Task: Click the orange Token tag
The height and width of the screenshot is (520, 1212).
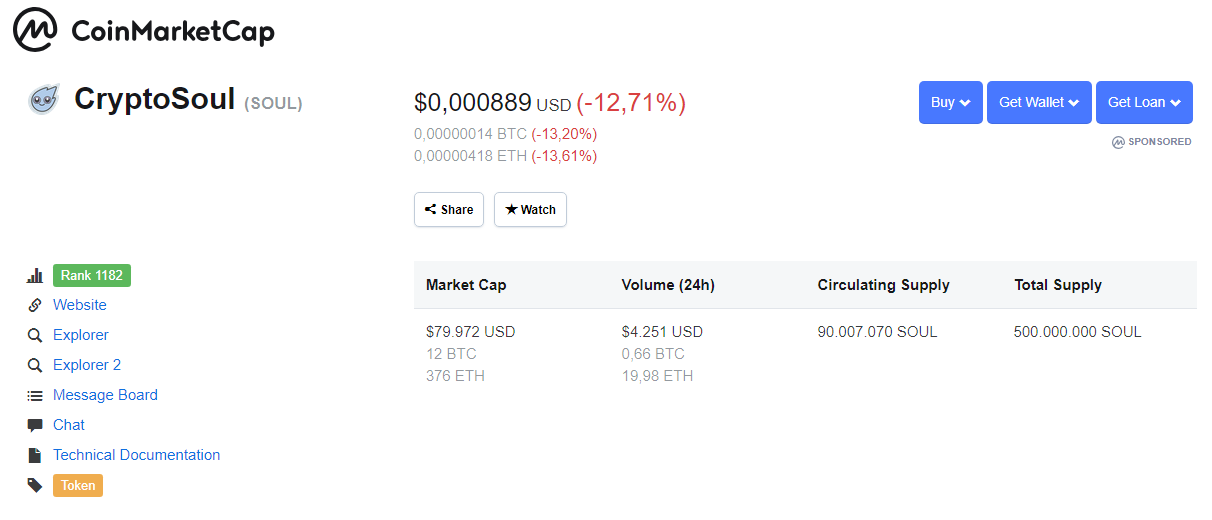Action: click(x=78, y=486)
